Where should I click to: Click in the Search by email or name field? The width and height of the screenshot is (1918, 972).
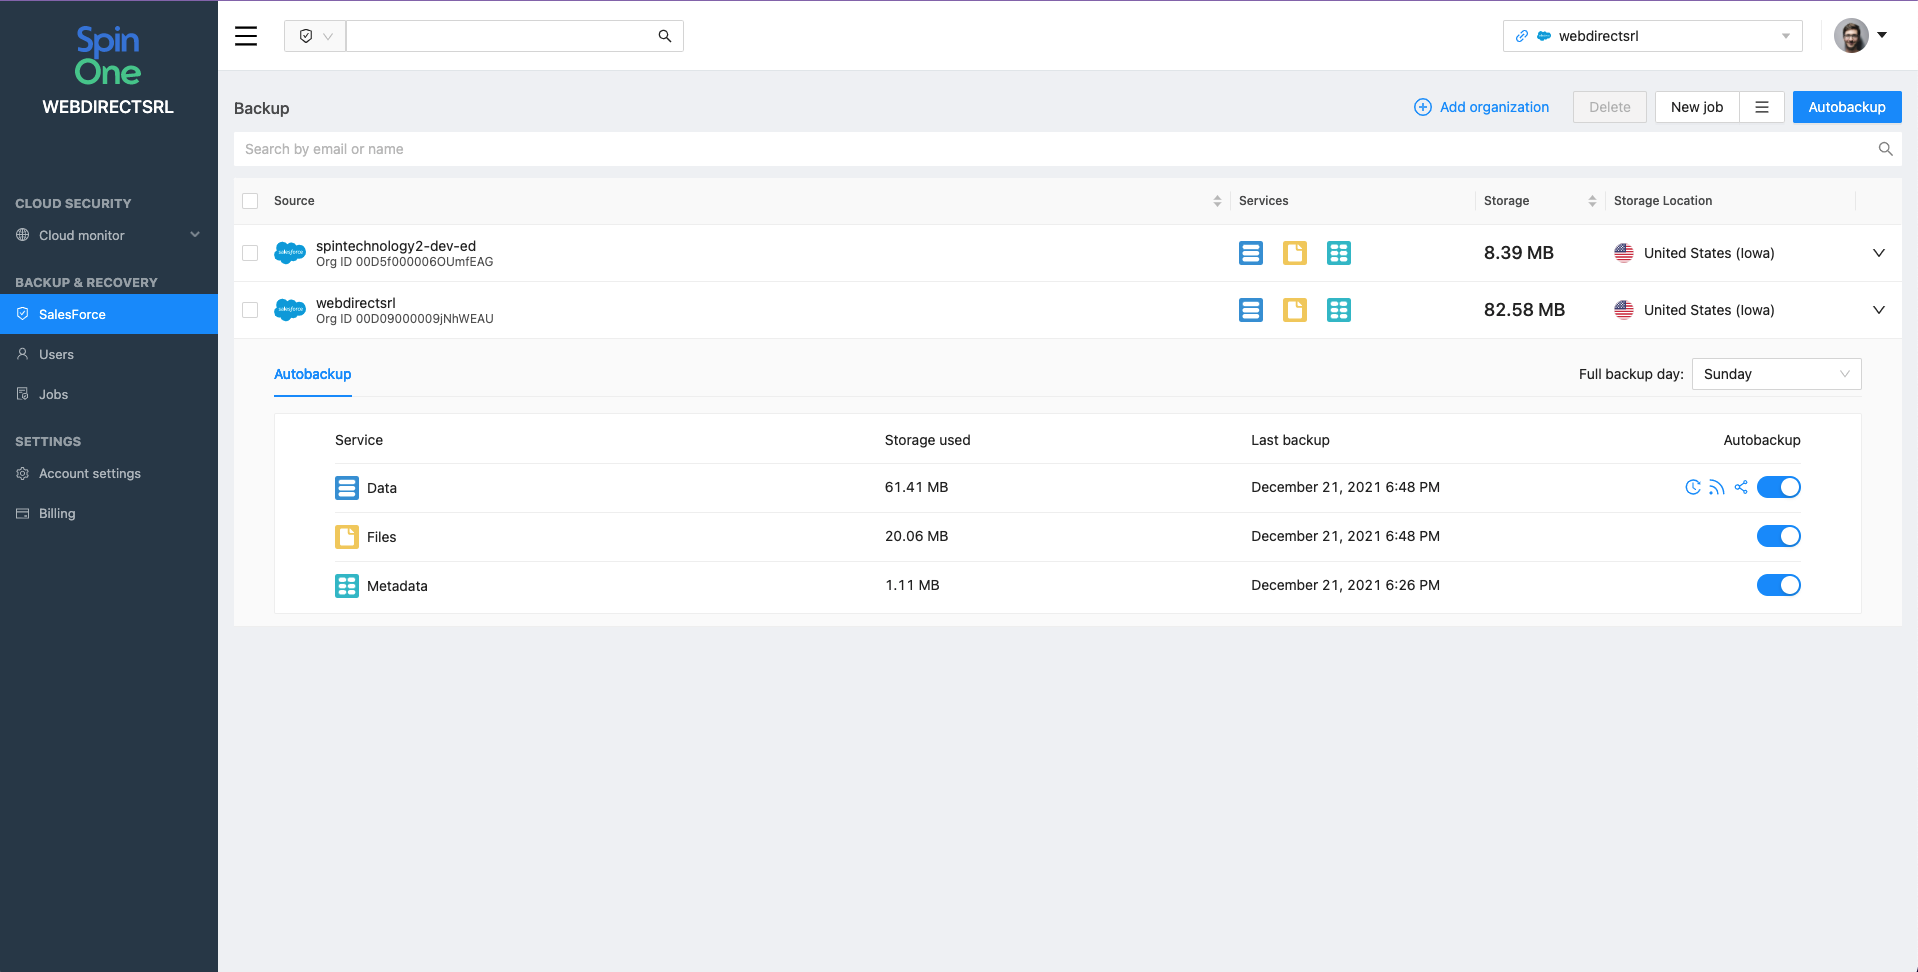click(1050, 149)
